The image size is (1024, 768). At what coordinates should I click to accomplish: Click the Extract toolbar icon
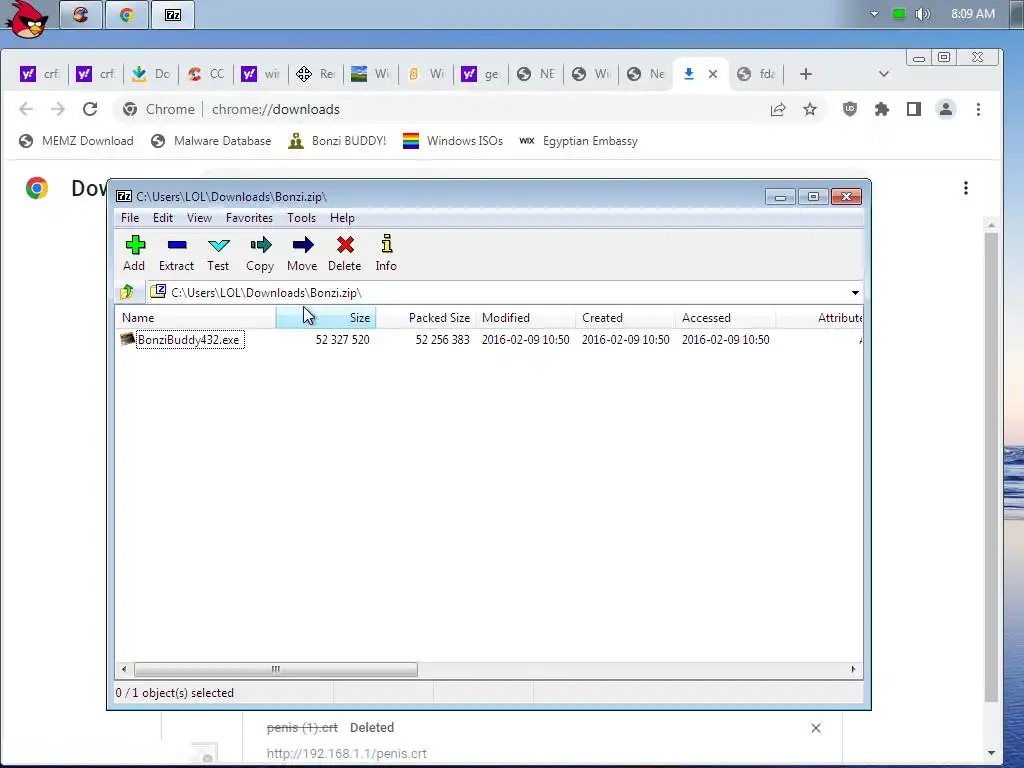[x=177, y=246]
